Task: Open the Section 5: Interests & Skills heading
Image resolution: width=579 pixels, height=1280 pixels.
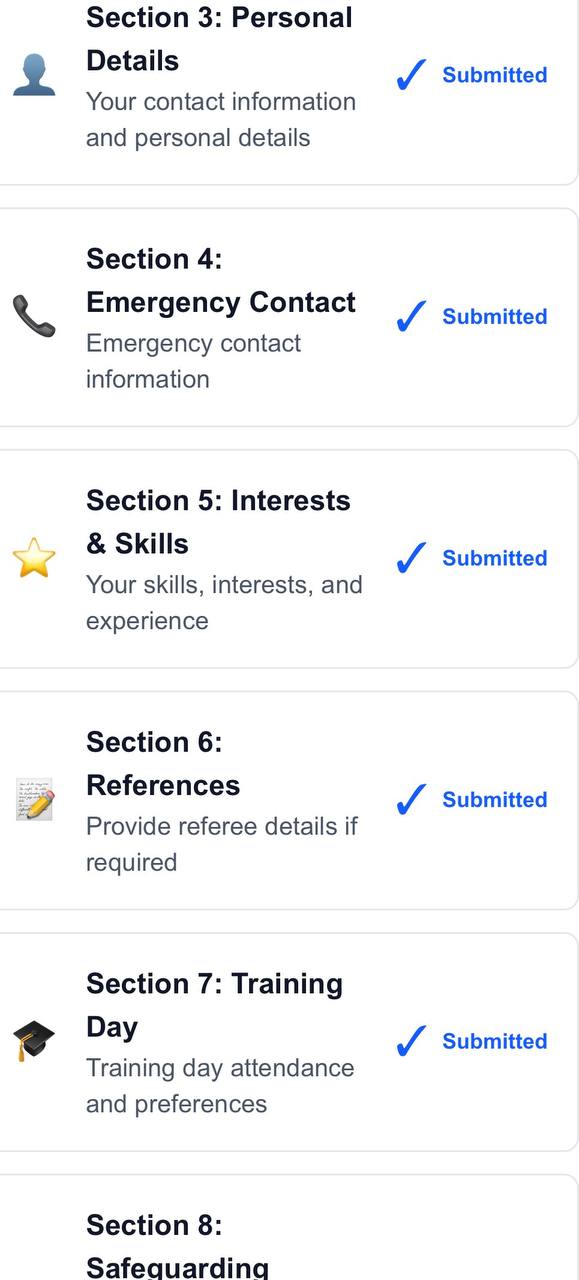Action: tap(219, 522)
